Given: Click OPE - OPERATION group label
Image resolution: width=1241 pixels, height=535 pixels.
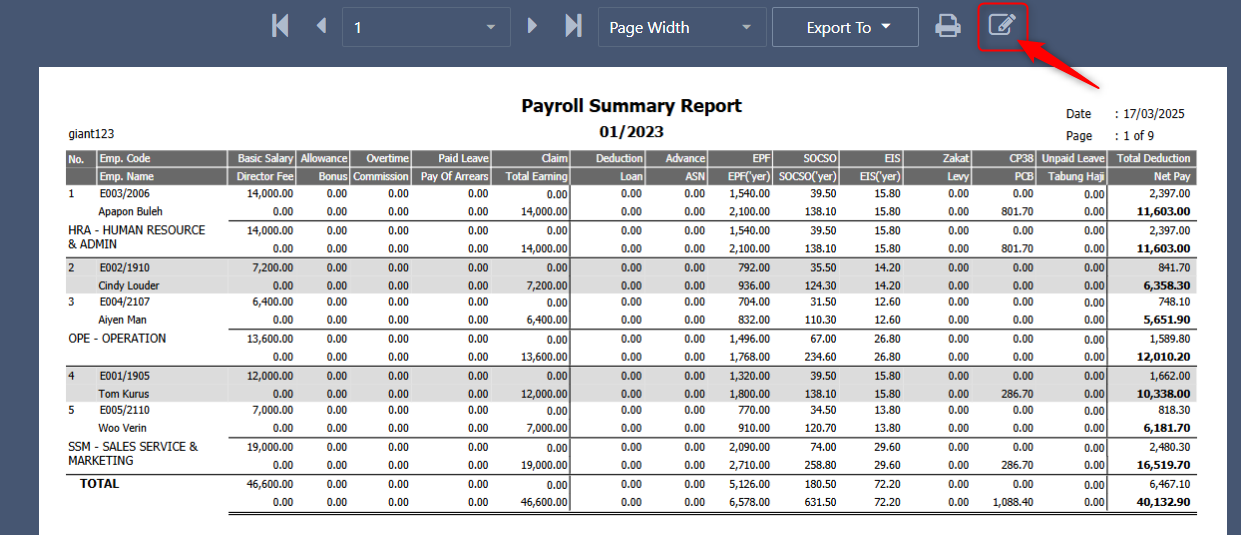Looking at the screenshot, I should coord(117,338).
